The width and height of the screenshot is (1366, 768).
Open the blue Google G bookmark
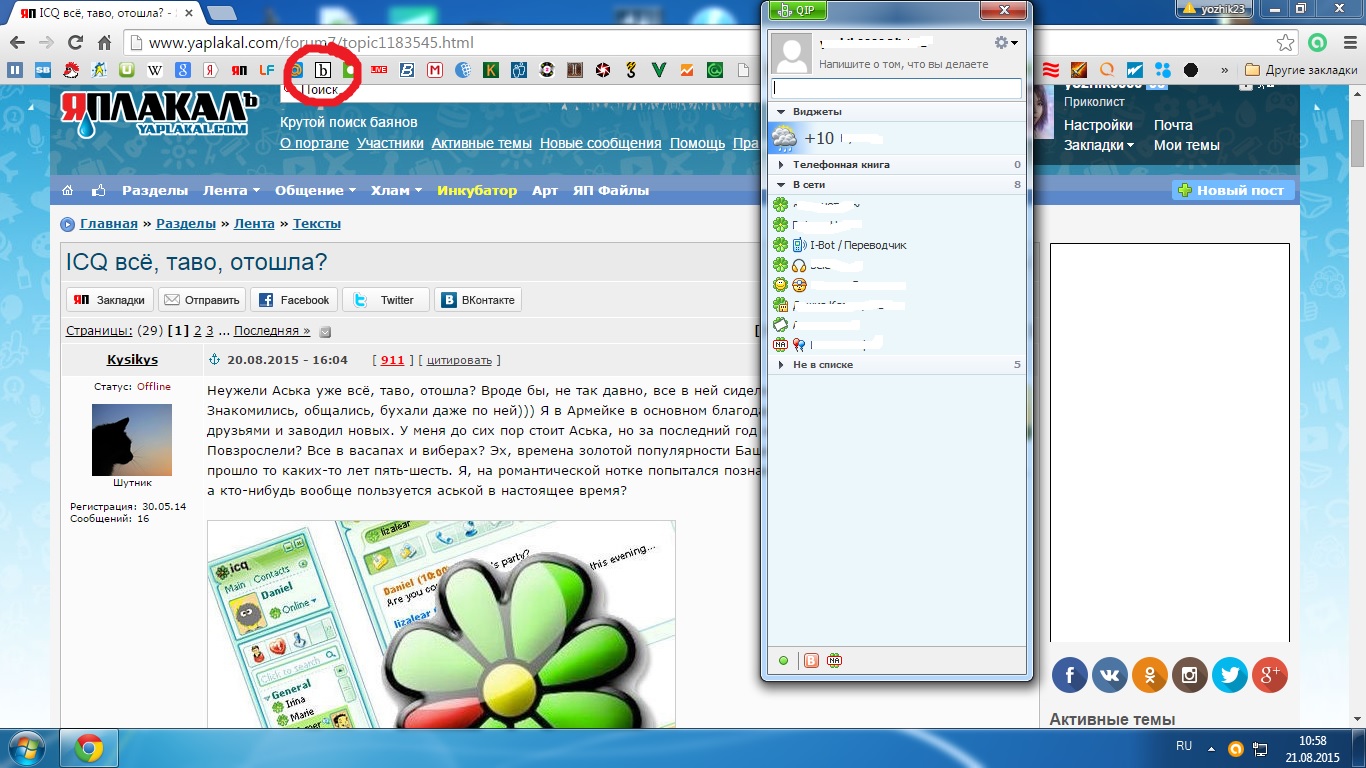[x=183, y=70]
